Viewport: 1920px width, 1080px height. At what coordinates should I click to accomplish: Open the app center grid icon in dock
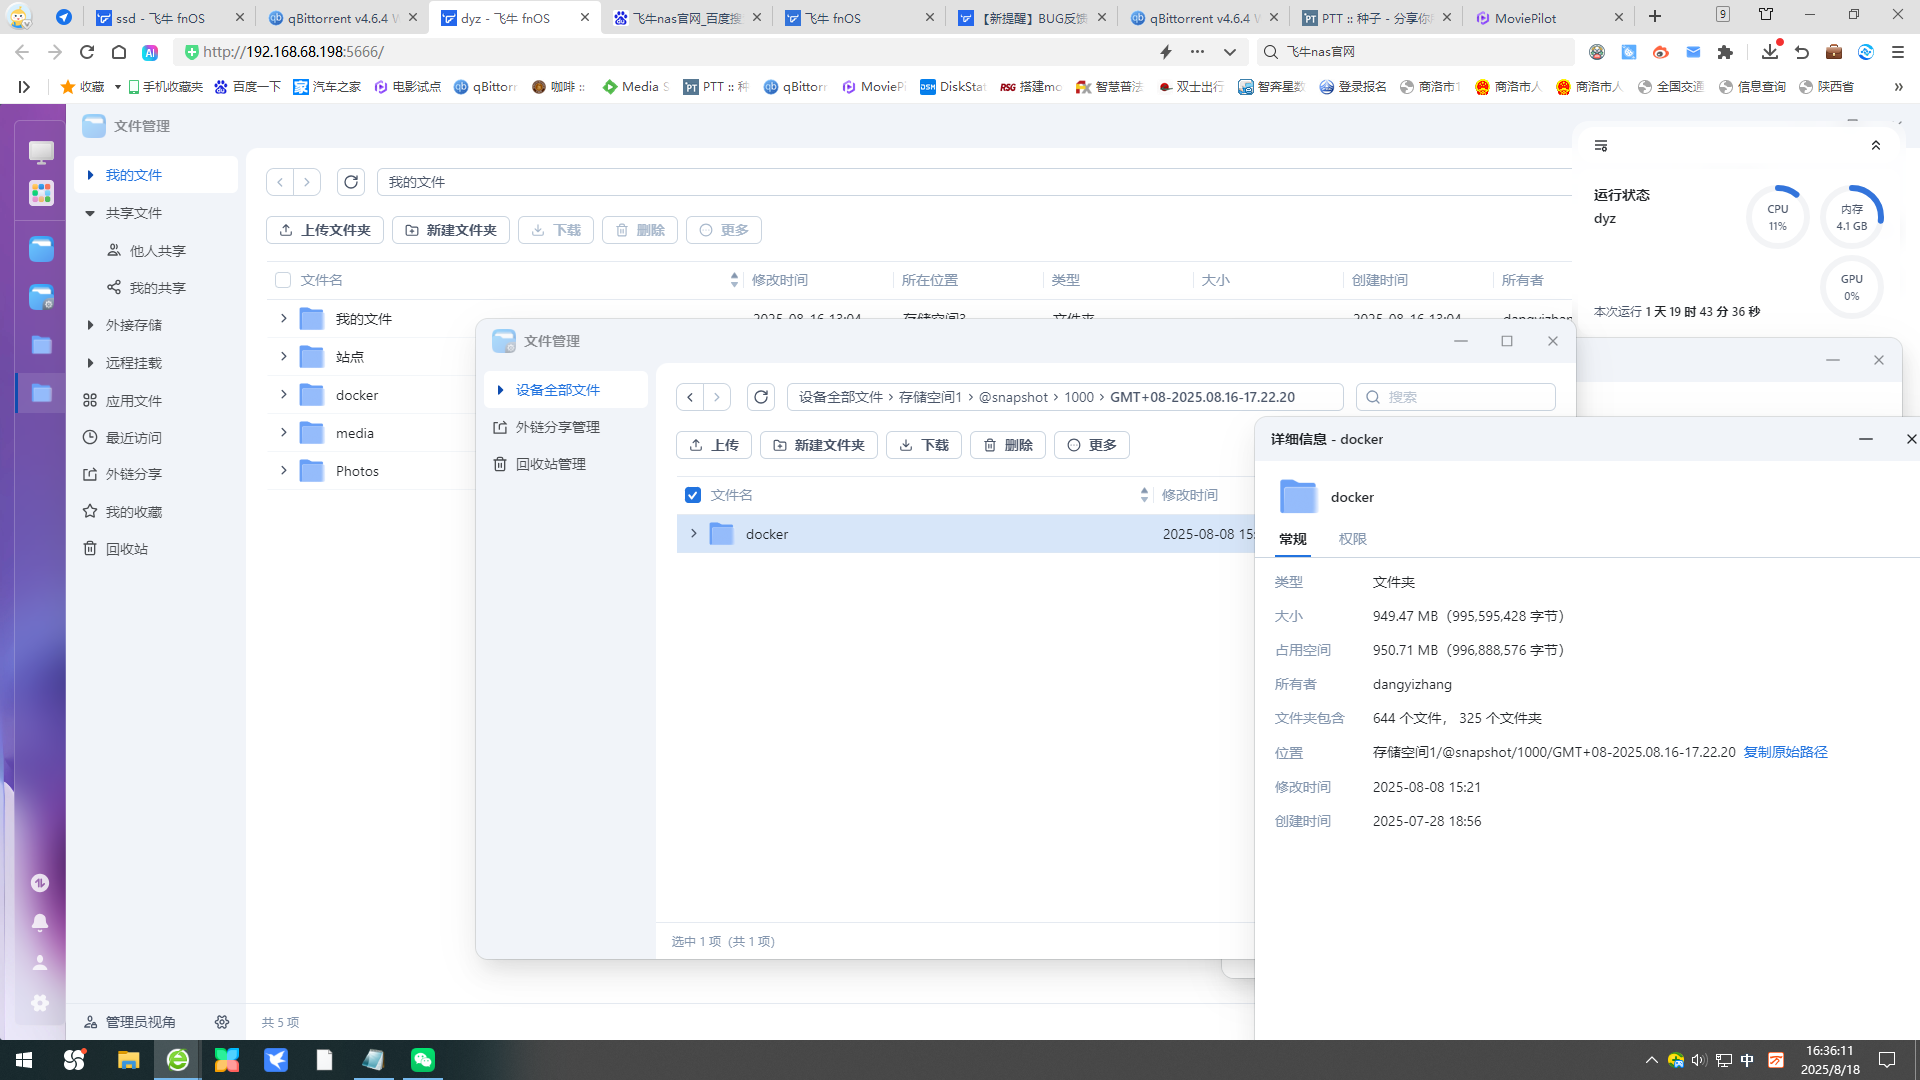click(x=41, y=193)
